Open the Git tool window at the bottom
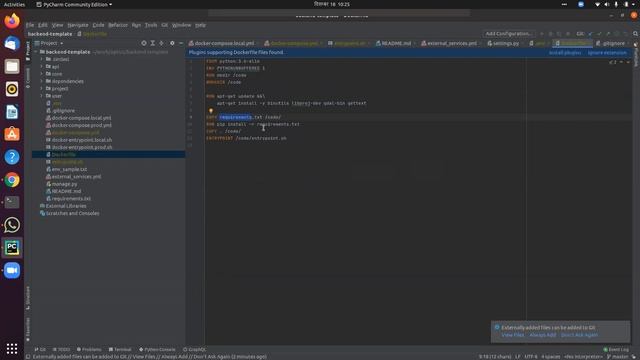Image resolution: width=640 pixels, height=360 pixels. point(40,349)
